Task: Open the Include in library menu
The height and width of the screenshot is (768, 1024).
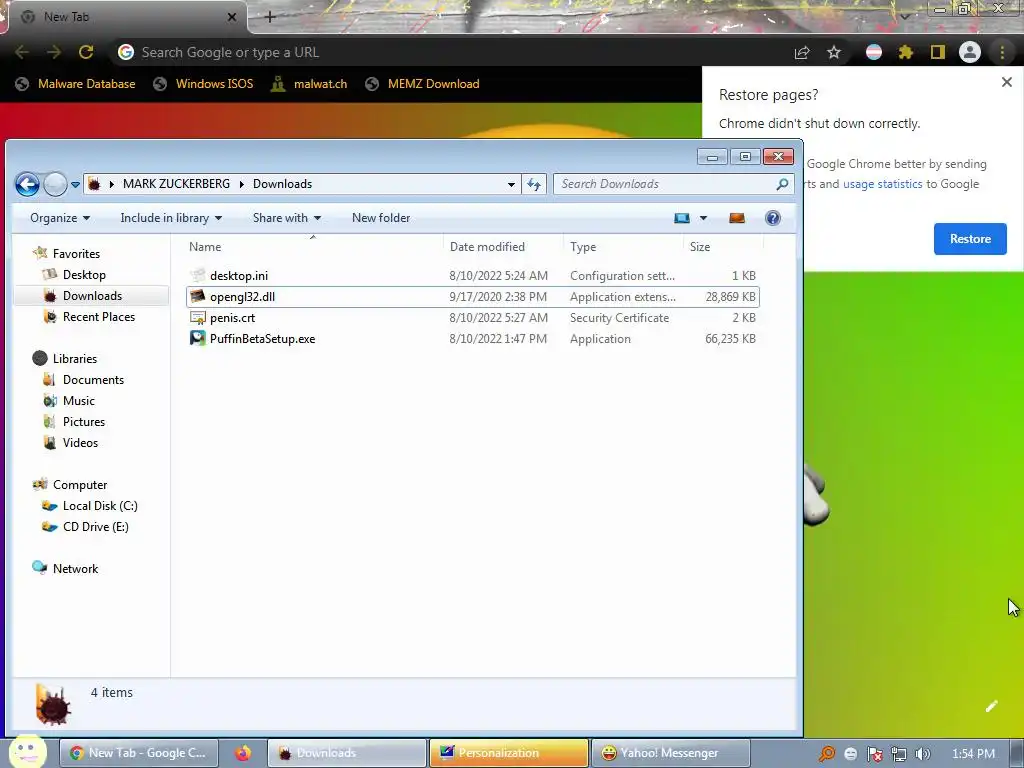Action: click(171, 218)
